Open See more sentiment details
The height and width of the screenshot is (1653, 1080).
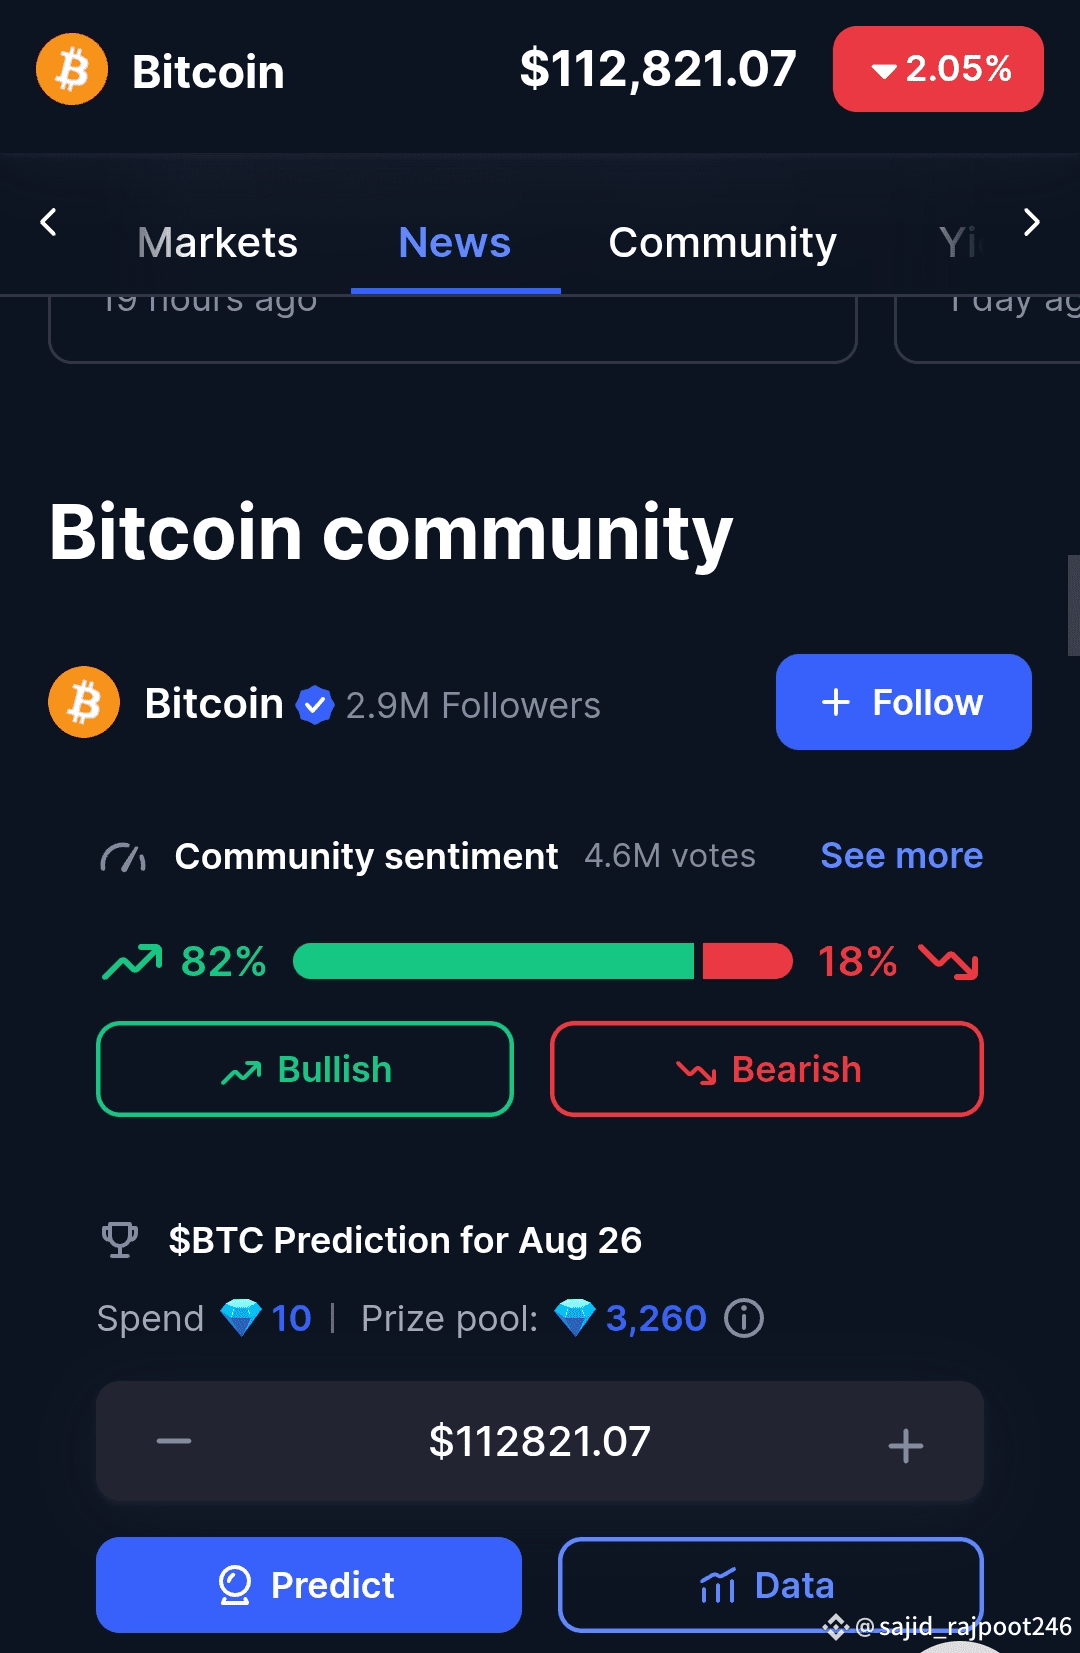[x=902, y=856]
